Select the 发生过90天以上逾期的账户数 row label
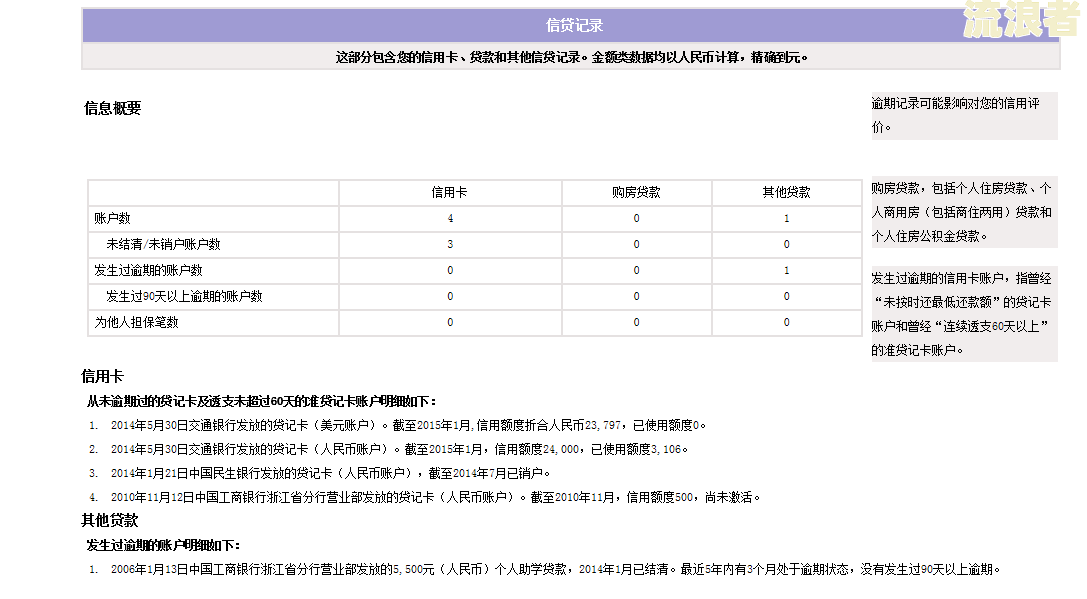The width and height of the screenshot is (1087, 599). click(x=184, y=297)
